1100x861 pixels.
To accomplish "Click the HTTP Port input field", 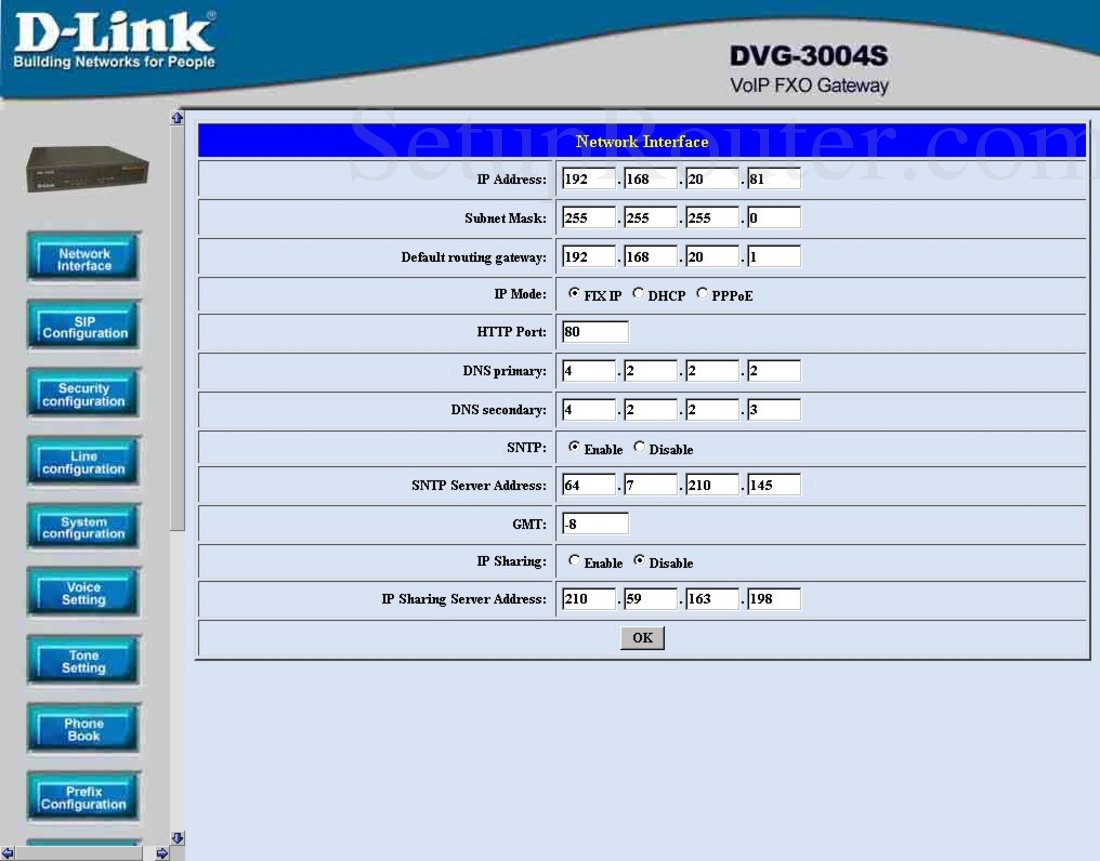I will click(595, 331).
